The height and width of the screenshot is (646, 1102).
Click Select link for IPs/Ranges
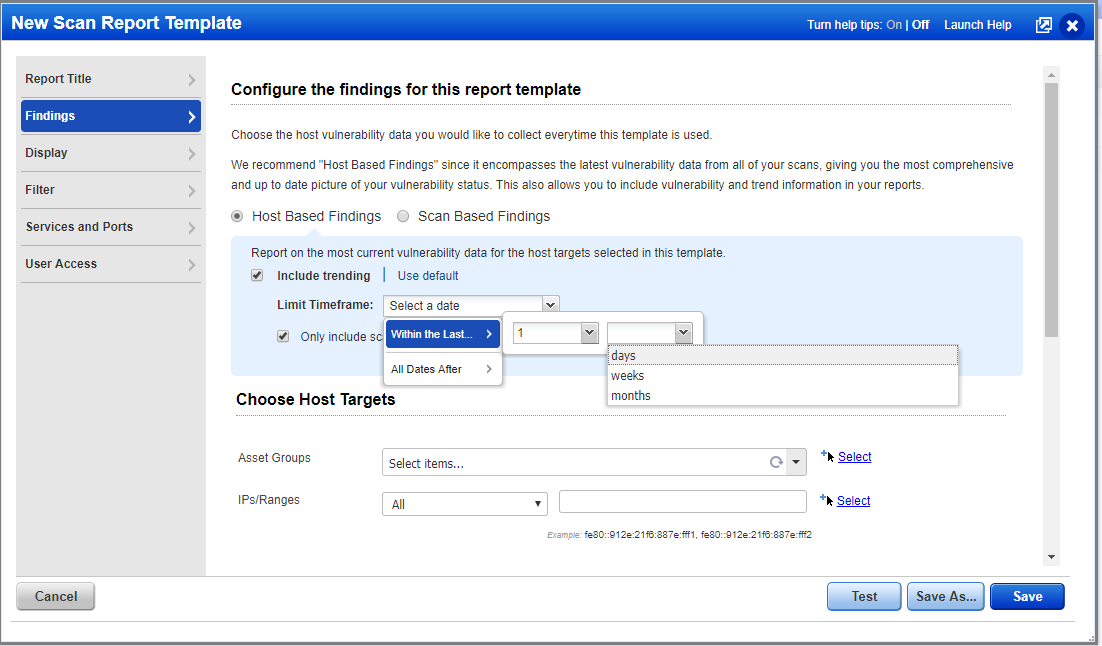(853, 500)
